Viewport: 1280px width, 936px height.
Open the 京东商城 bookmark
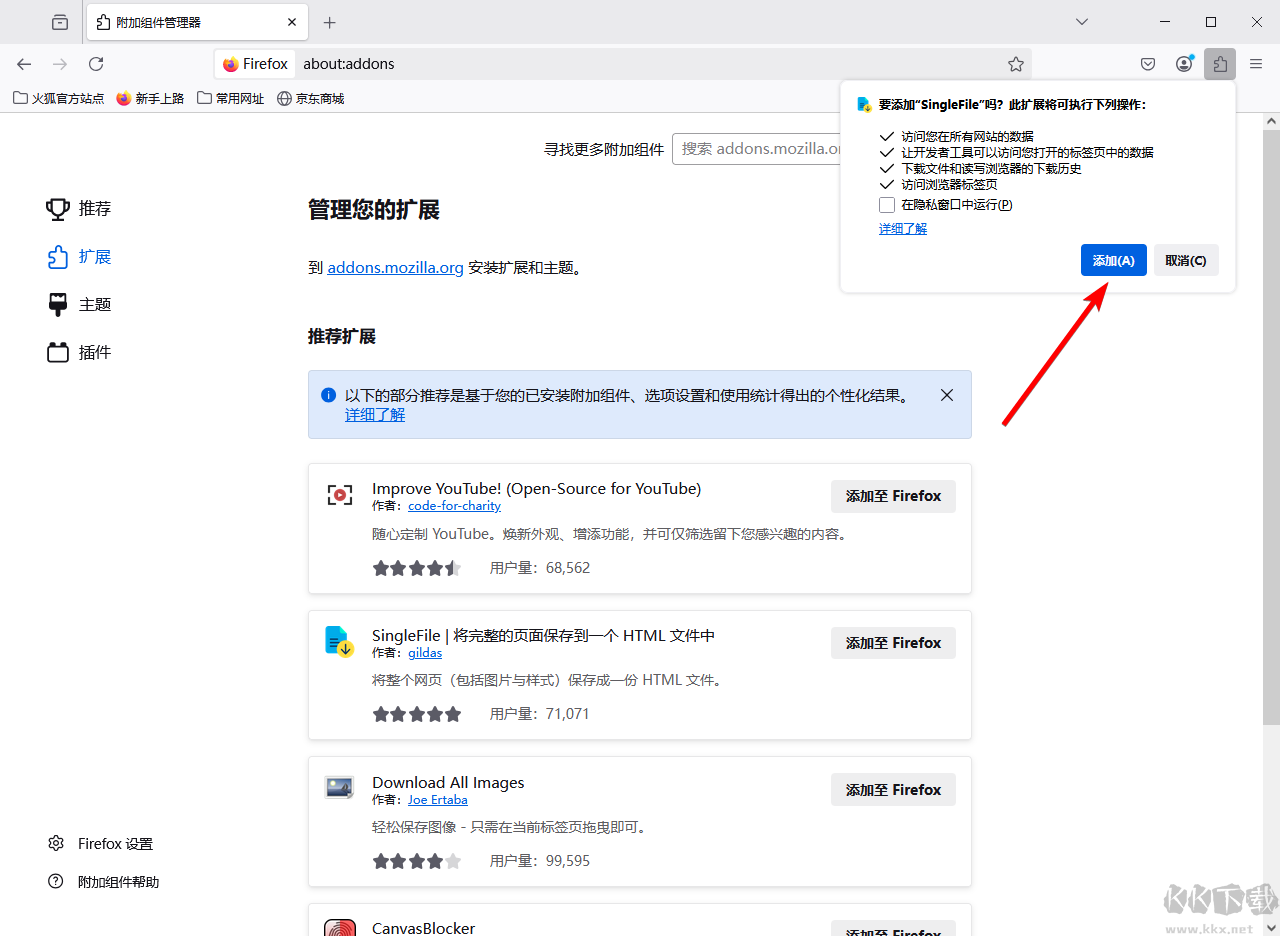click(318, 98)
